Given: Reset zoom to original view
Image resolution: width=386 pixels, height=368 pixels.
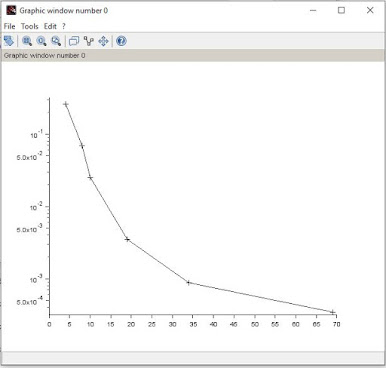Looking at the screenshot, I should 42,41.
